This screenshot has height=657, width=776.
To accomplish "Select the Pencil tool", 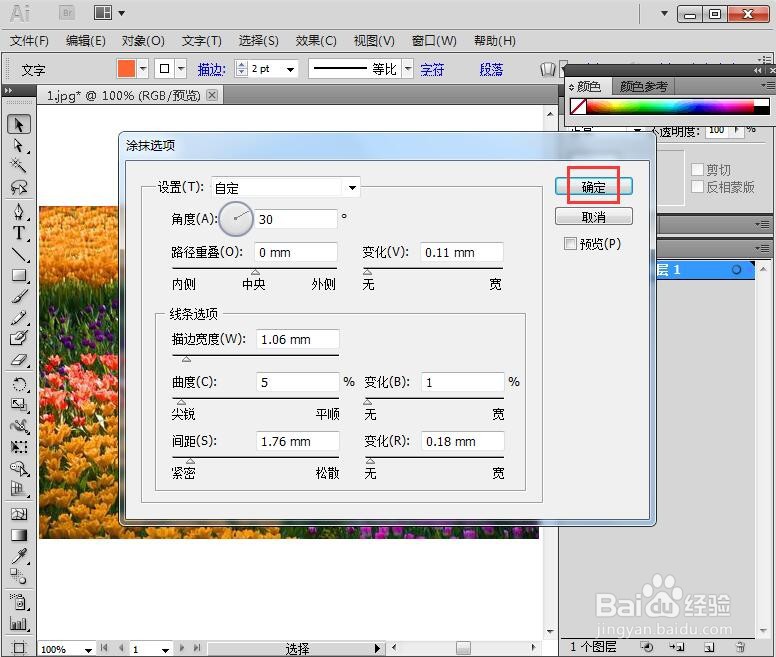I will pyautogui.click(x=19, y=317).
